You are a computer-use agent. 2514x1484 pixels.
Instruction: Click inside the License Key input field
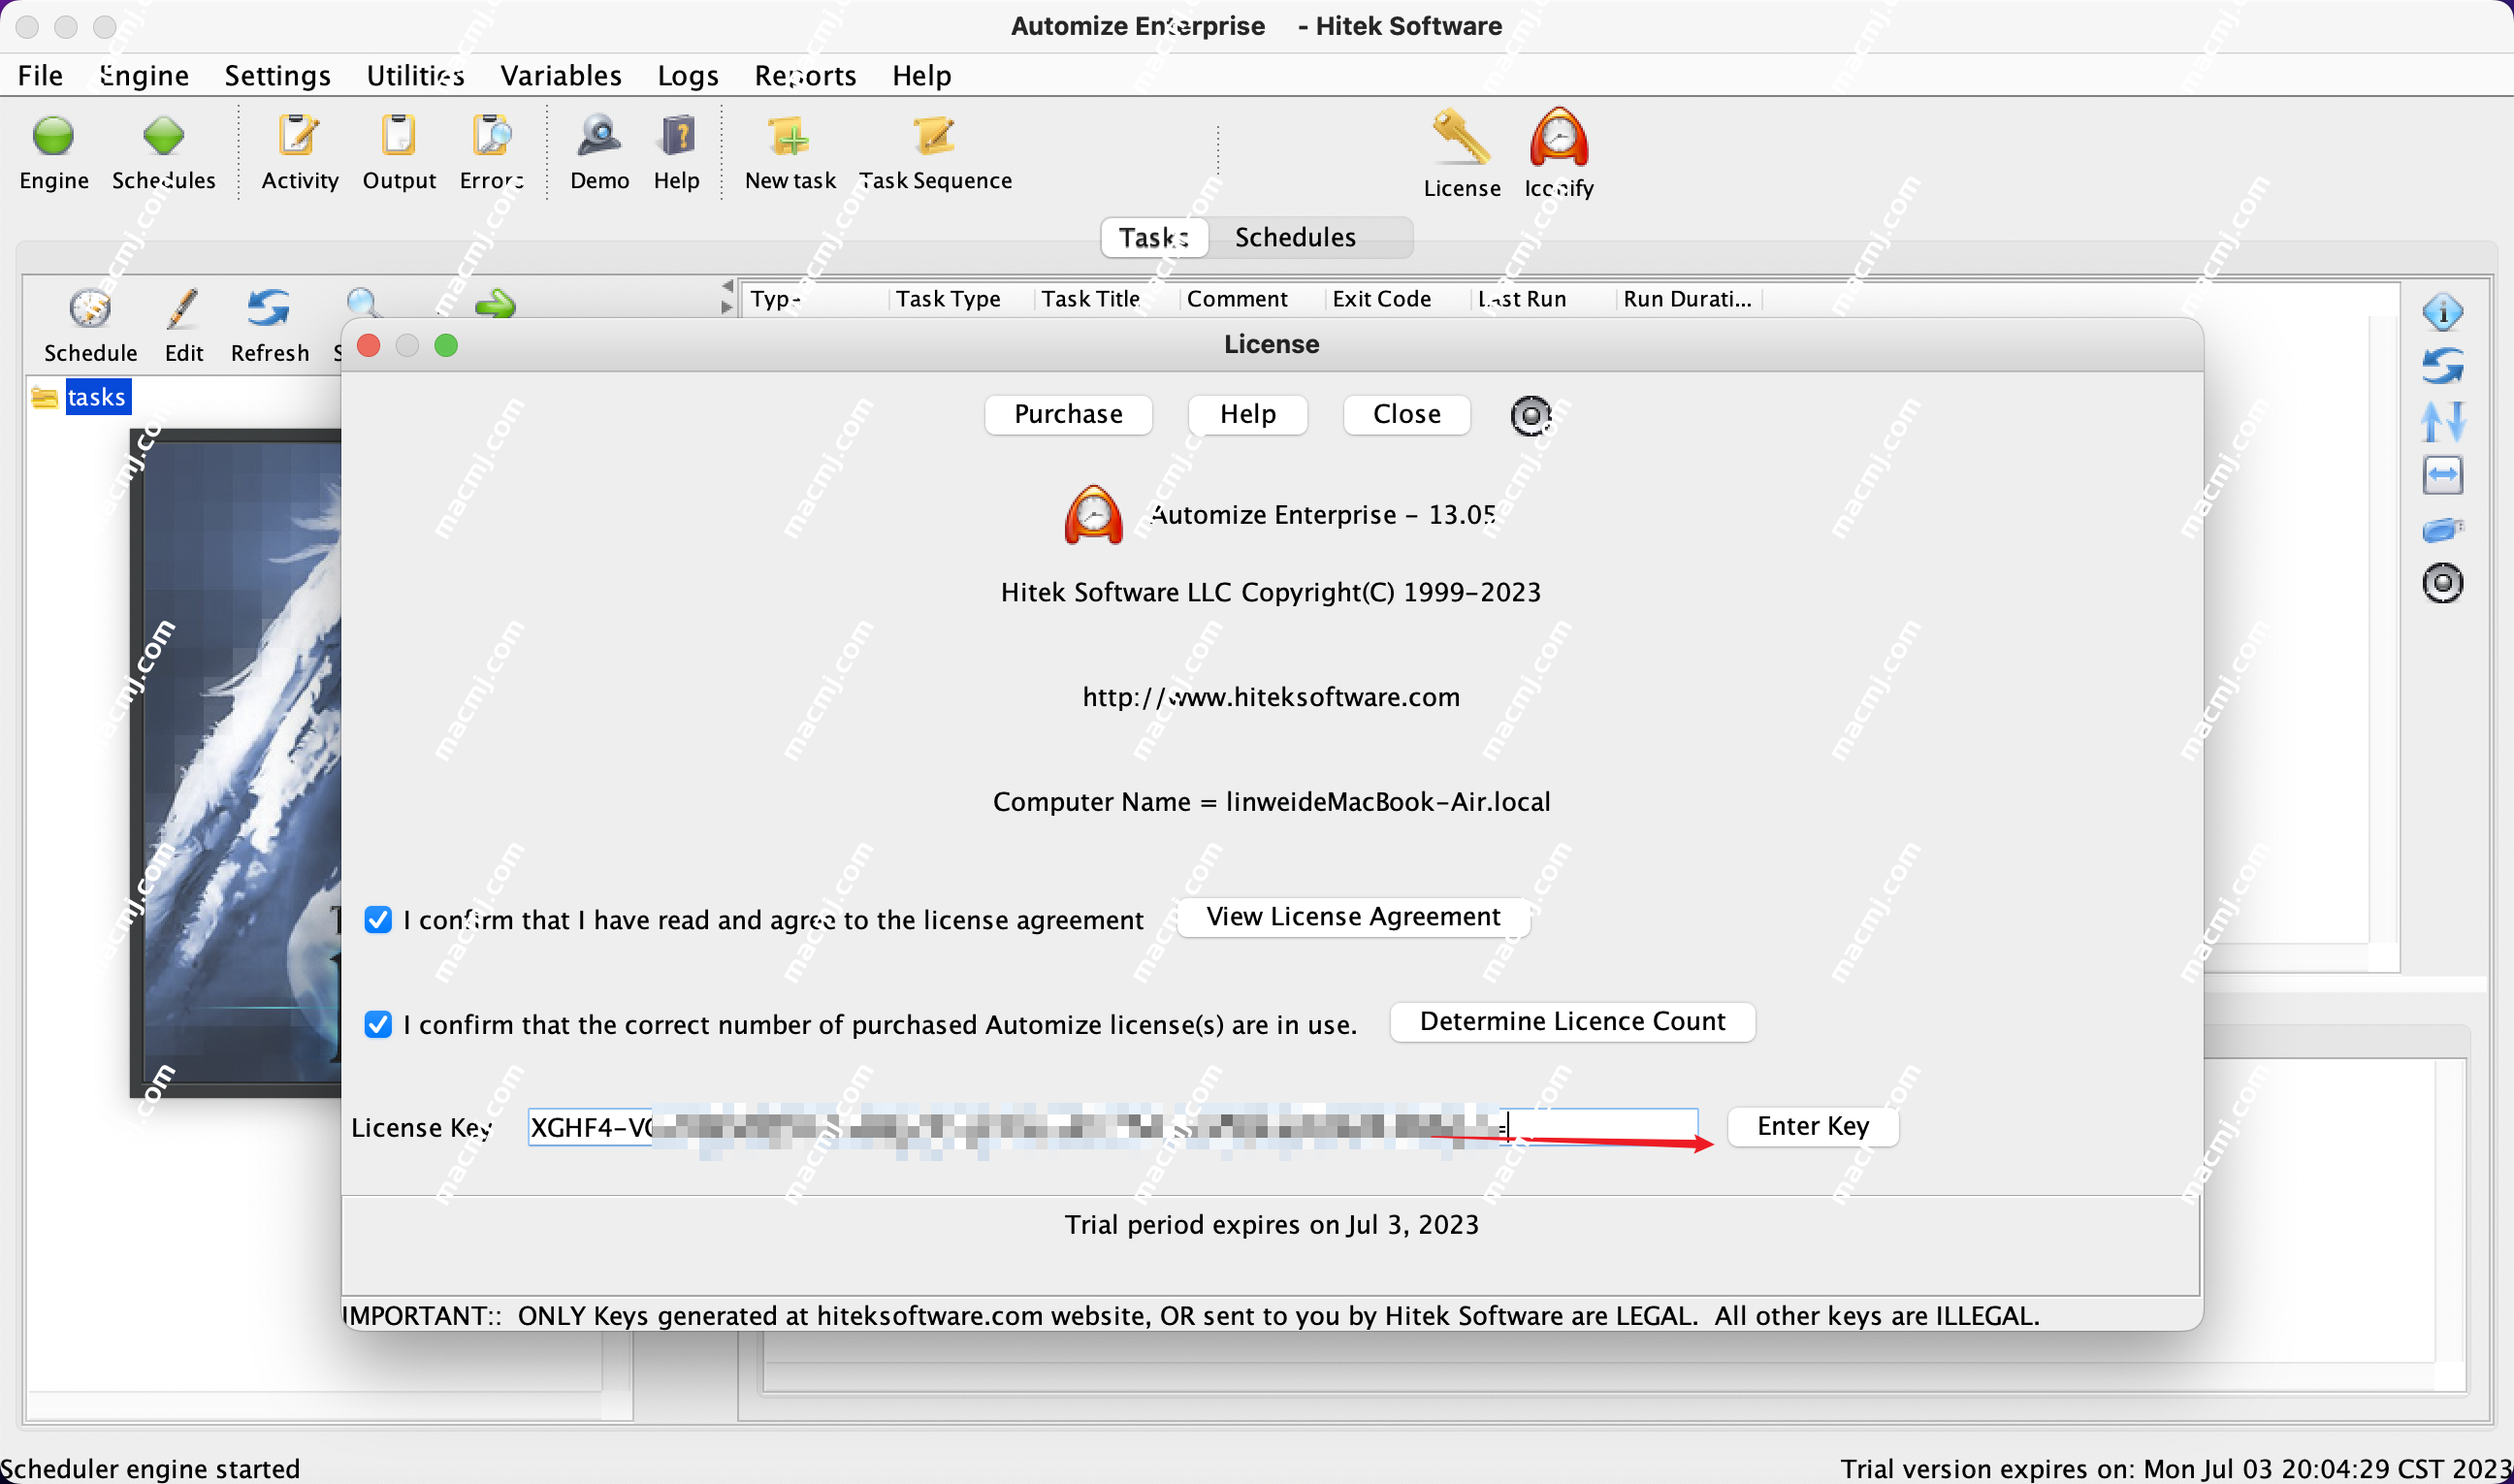click(x=1112, y=1127)
